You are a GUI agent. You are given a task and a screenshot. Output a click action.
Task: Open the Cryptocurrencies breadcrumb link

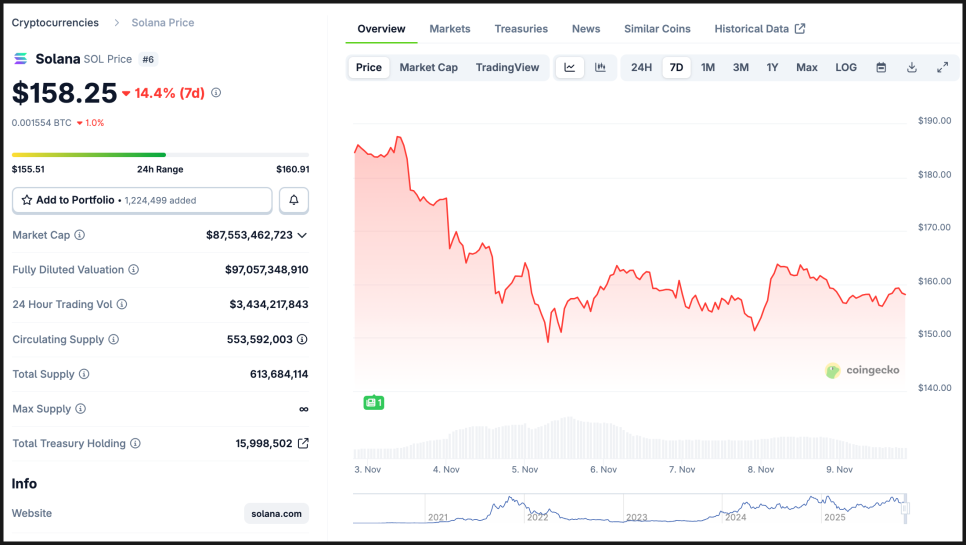coord(55,22)
